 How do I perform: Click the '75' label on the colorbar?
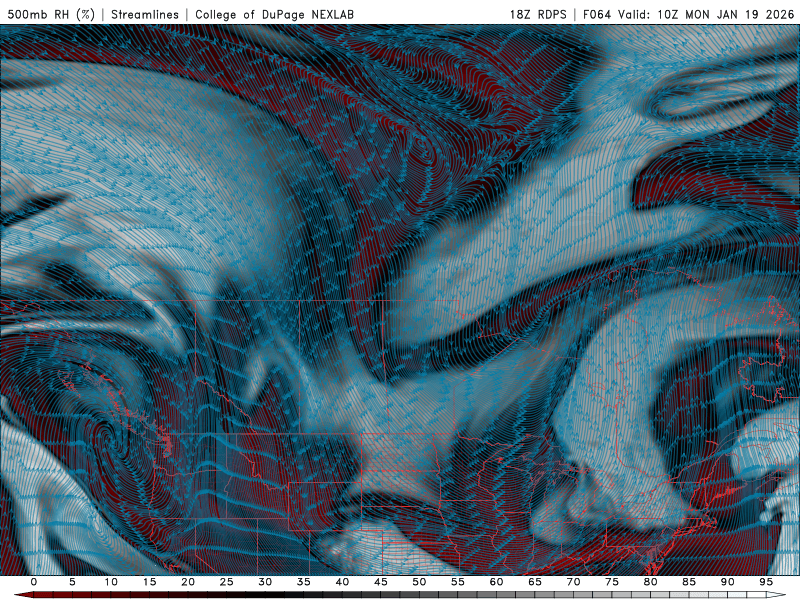612,582
